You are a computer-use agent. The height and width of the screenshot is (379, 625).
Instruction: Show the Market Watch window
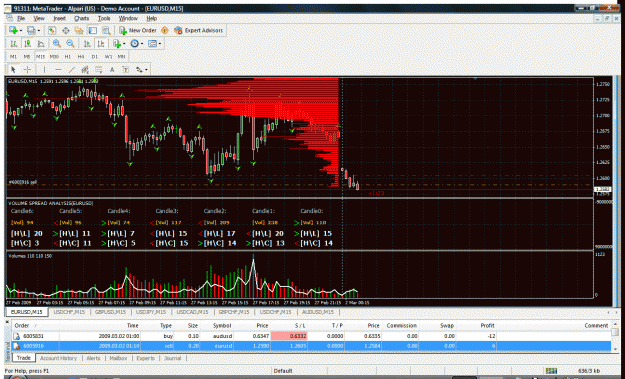[x=52, y=30]
